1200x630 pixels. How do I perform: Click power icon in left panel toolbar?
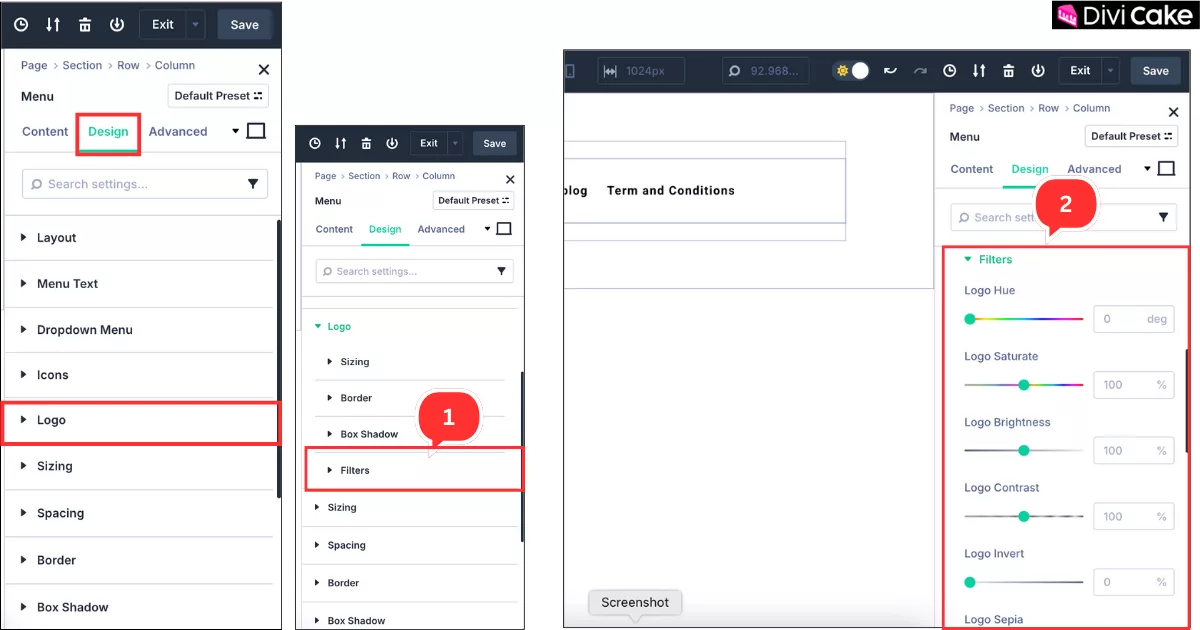pos(117,25)
